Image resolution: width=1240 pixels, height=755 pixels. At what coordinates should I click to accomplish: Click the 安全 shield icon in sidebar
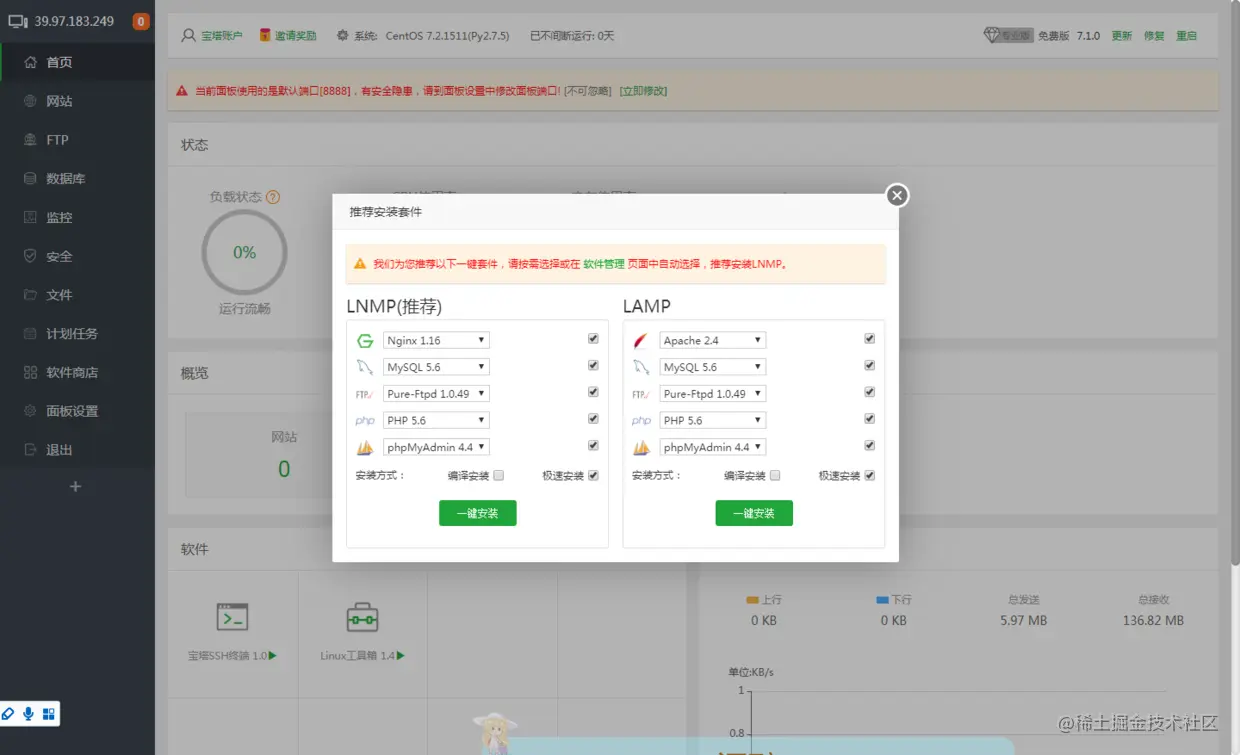pyautogui.click(x=30, y=256)
